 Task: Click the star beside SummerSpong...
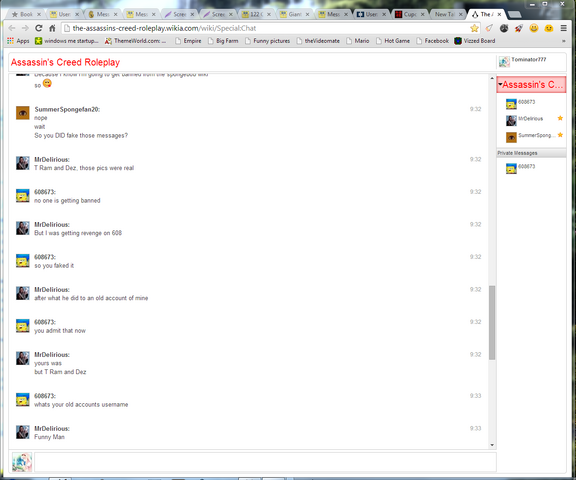tap(560, 135)
